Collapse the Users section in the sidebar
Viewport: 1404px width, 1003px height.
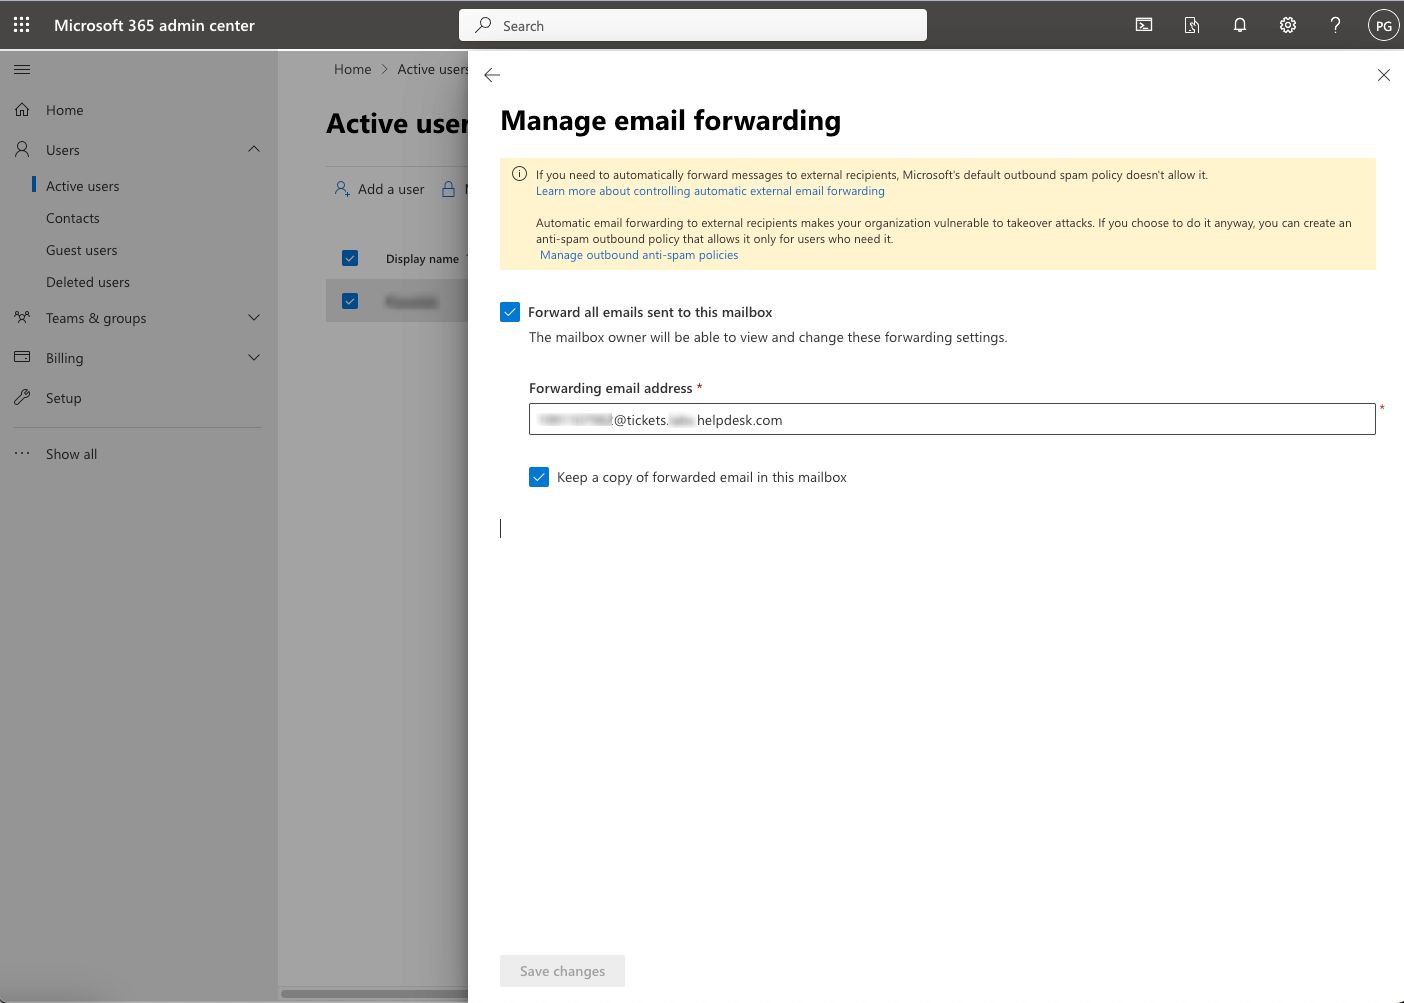point(254,149)
